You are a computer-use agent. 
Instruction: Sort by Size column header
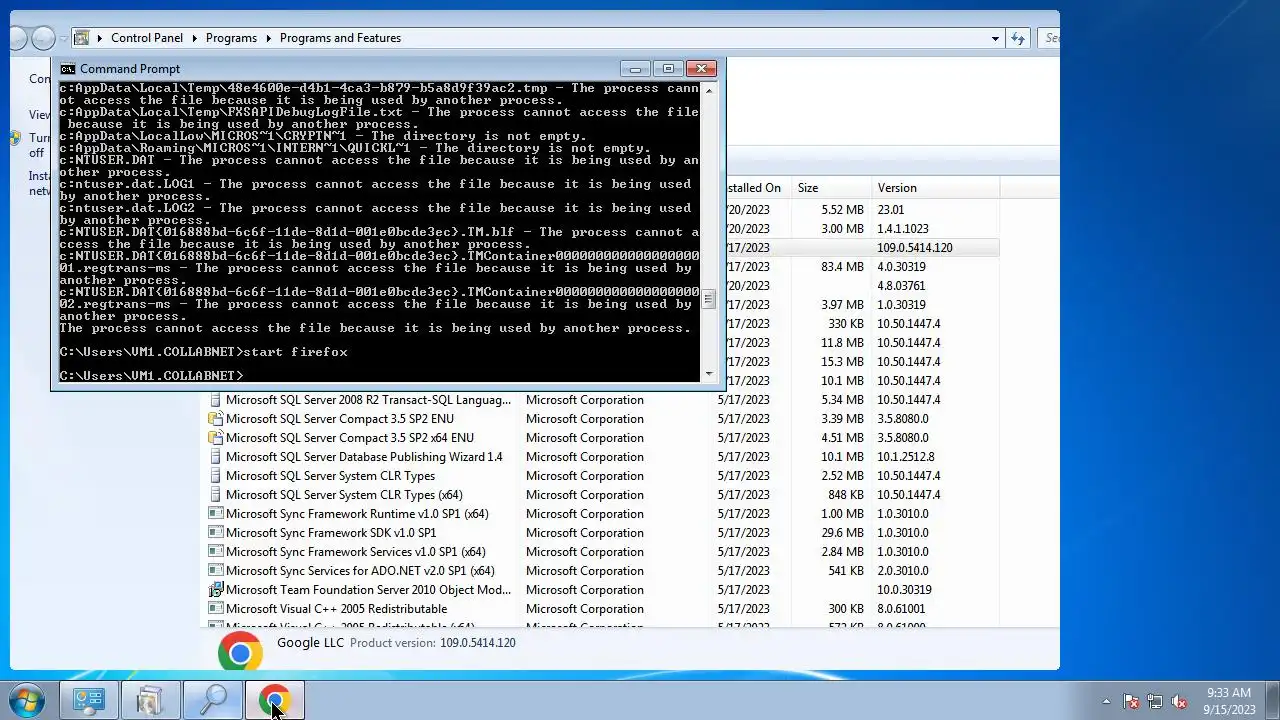pyautogui.click(x=830, y=188)
